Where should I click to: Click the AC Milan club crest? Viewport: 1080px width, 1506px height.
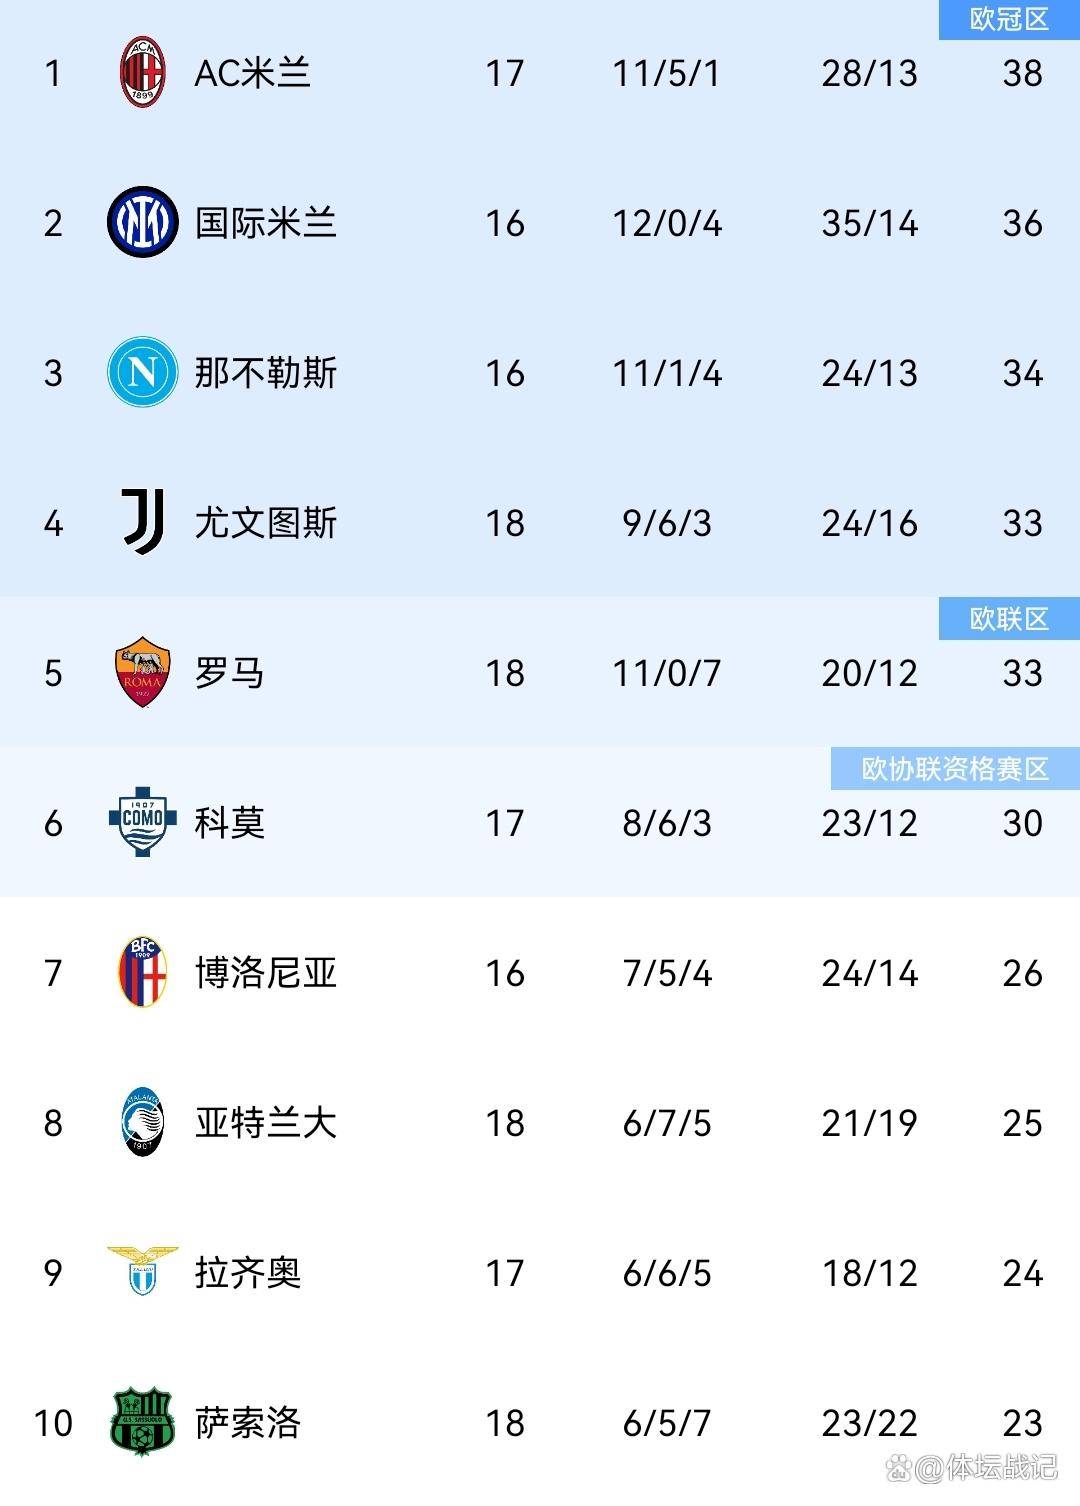click(142, 73)
